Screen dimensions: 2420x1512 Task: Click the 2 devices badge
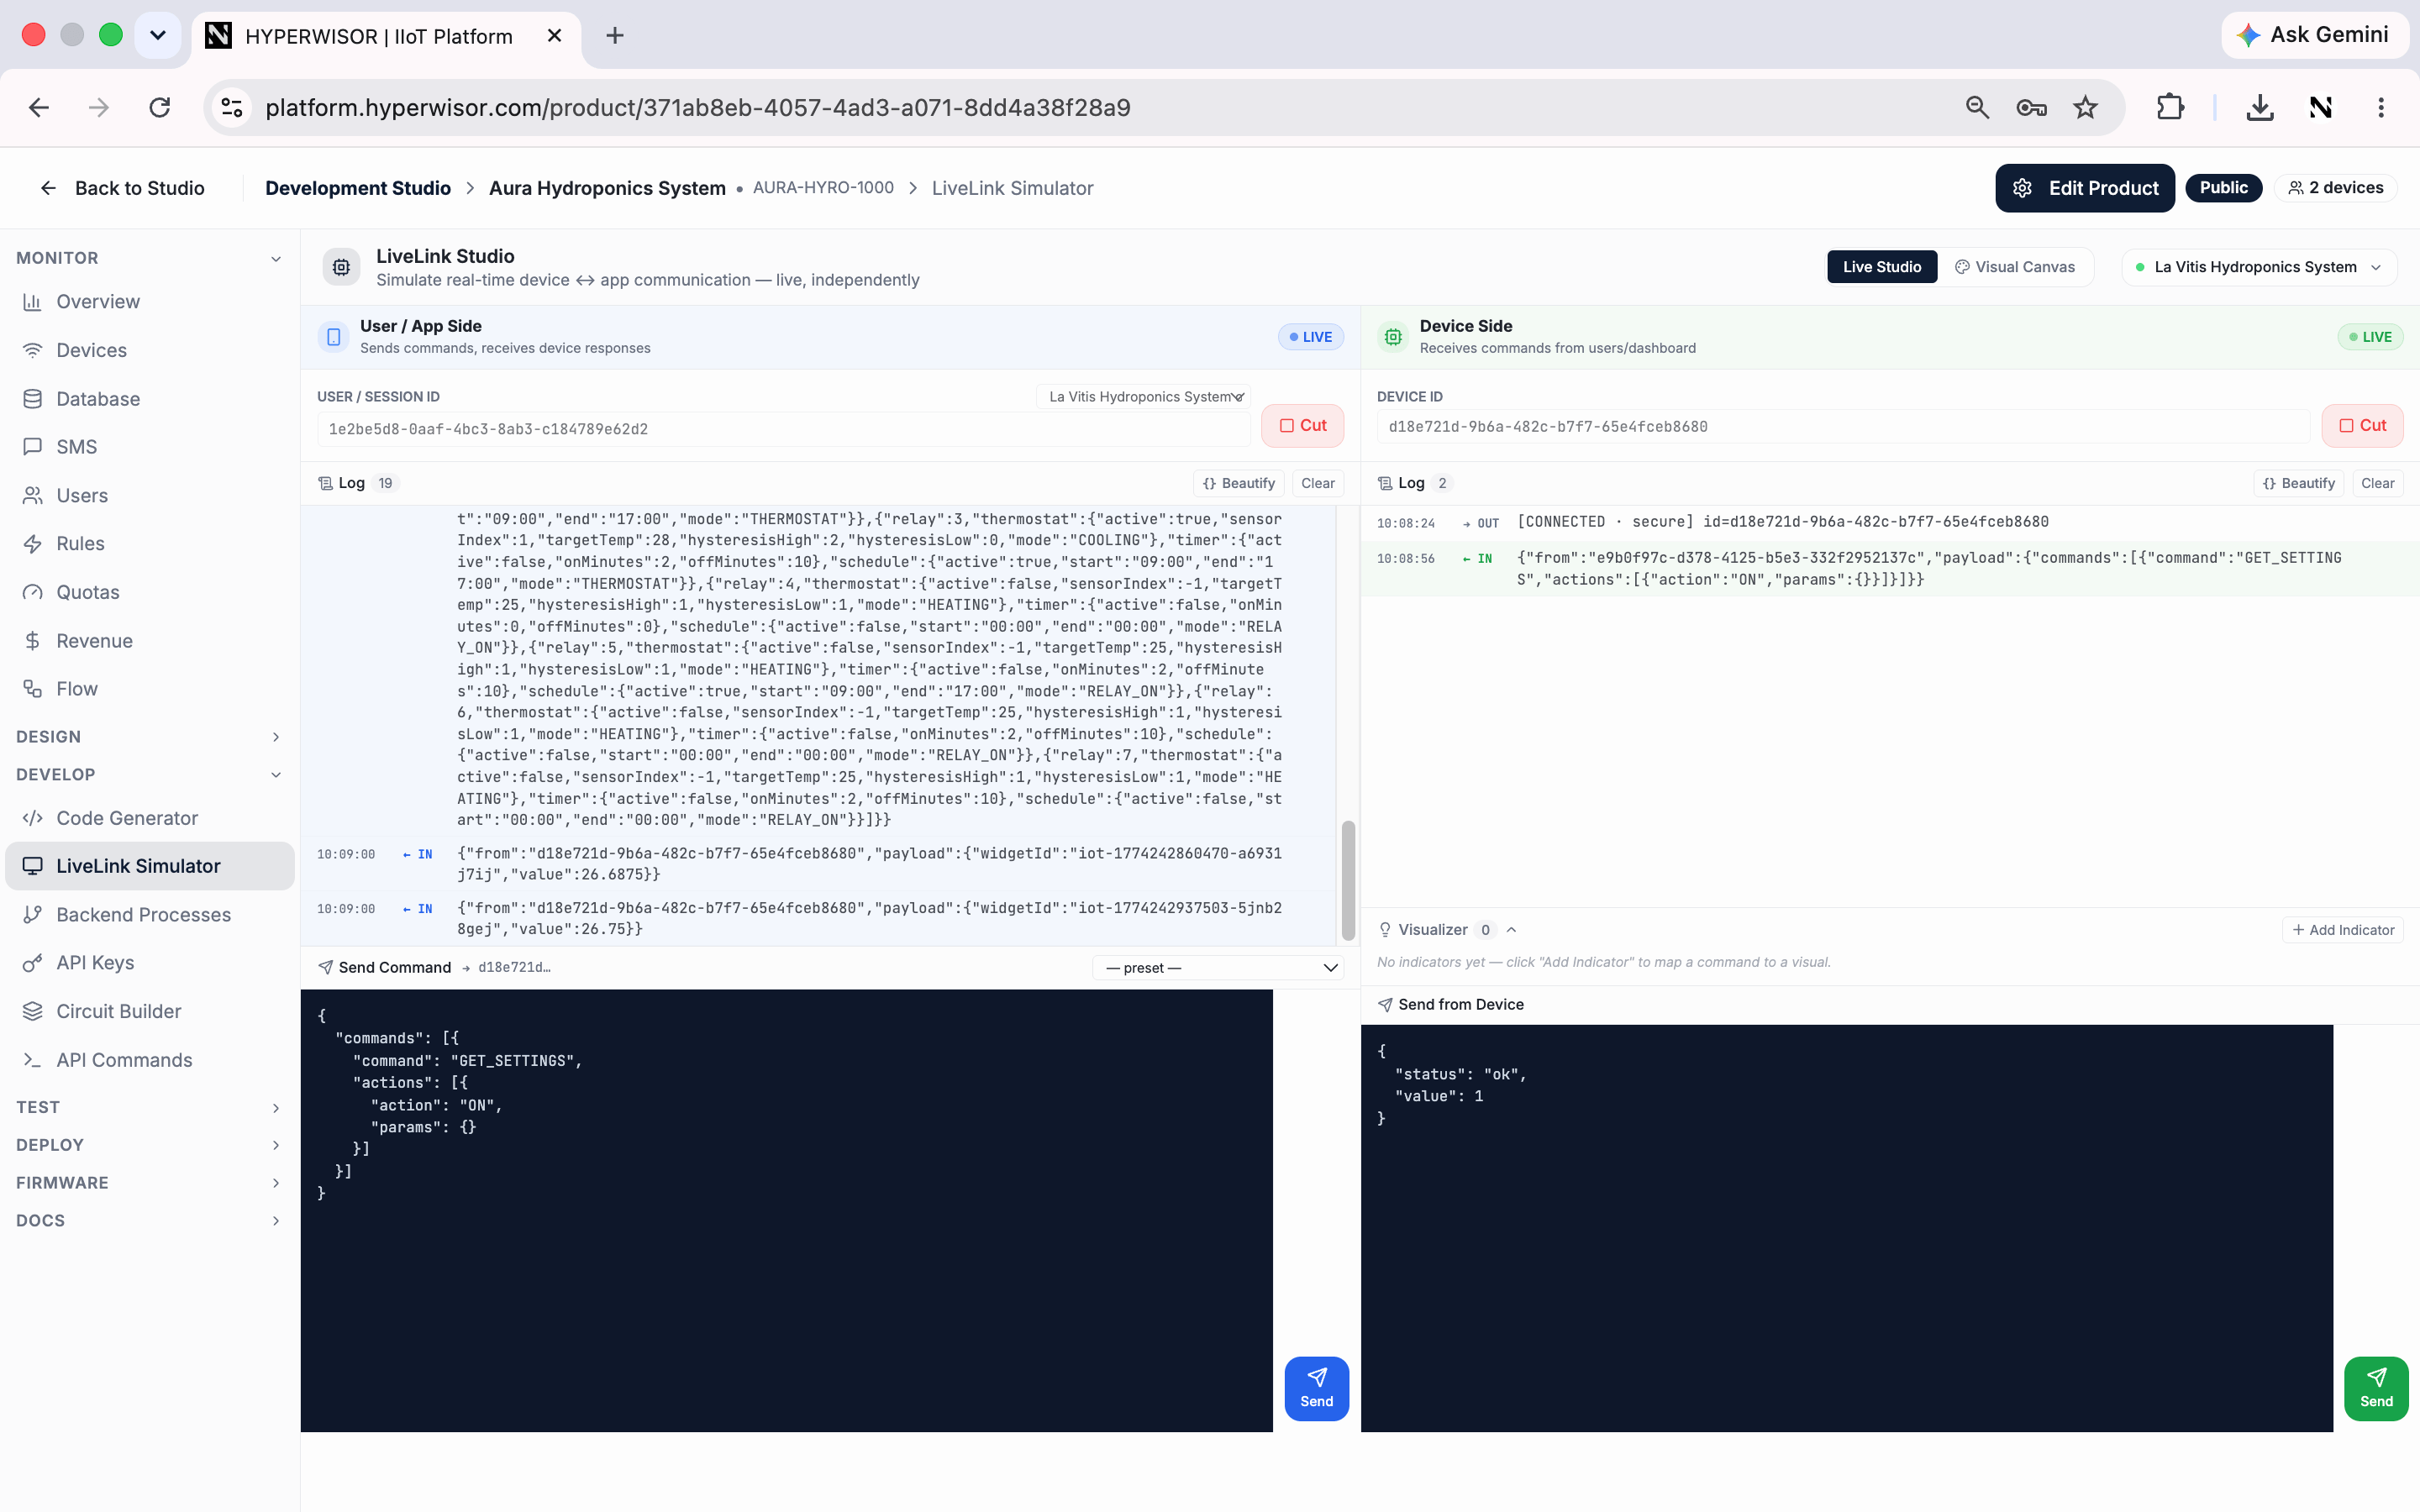(2336, 188)
